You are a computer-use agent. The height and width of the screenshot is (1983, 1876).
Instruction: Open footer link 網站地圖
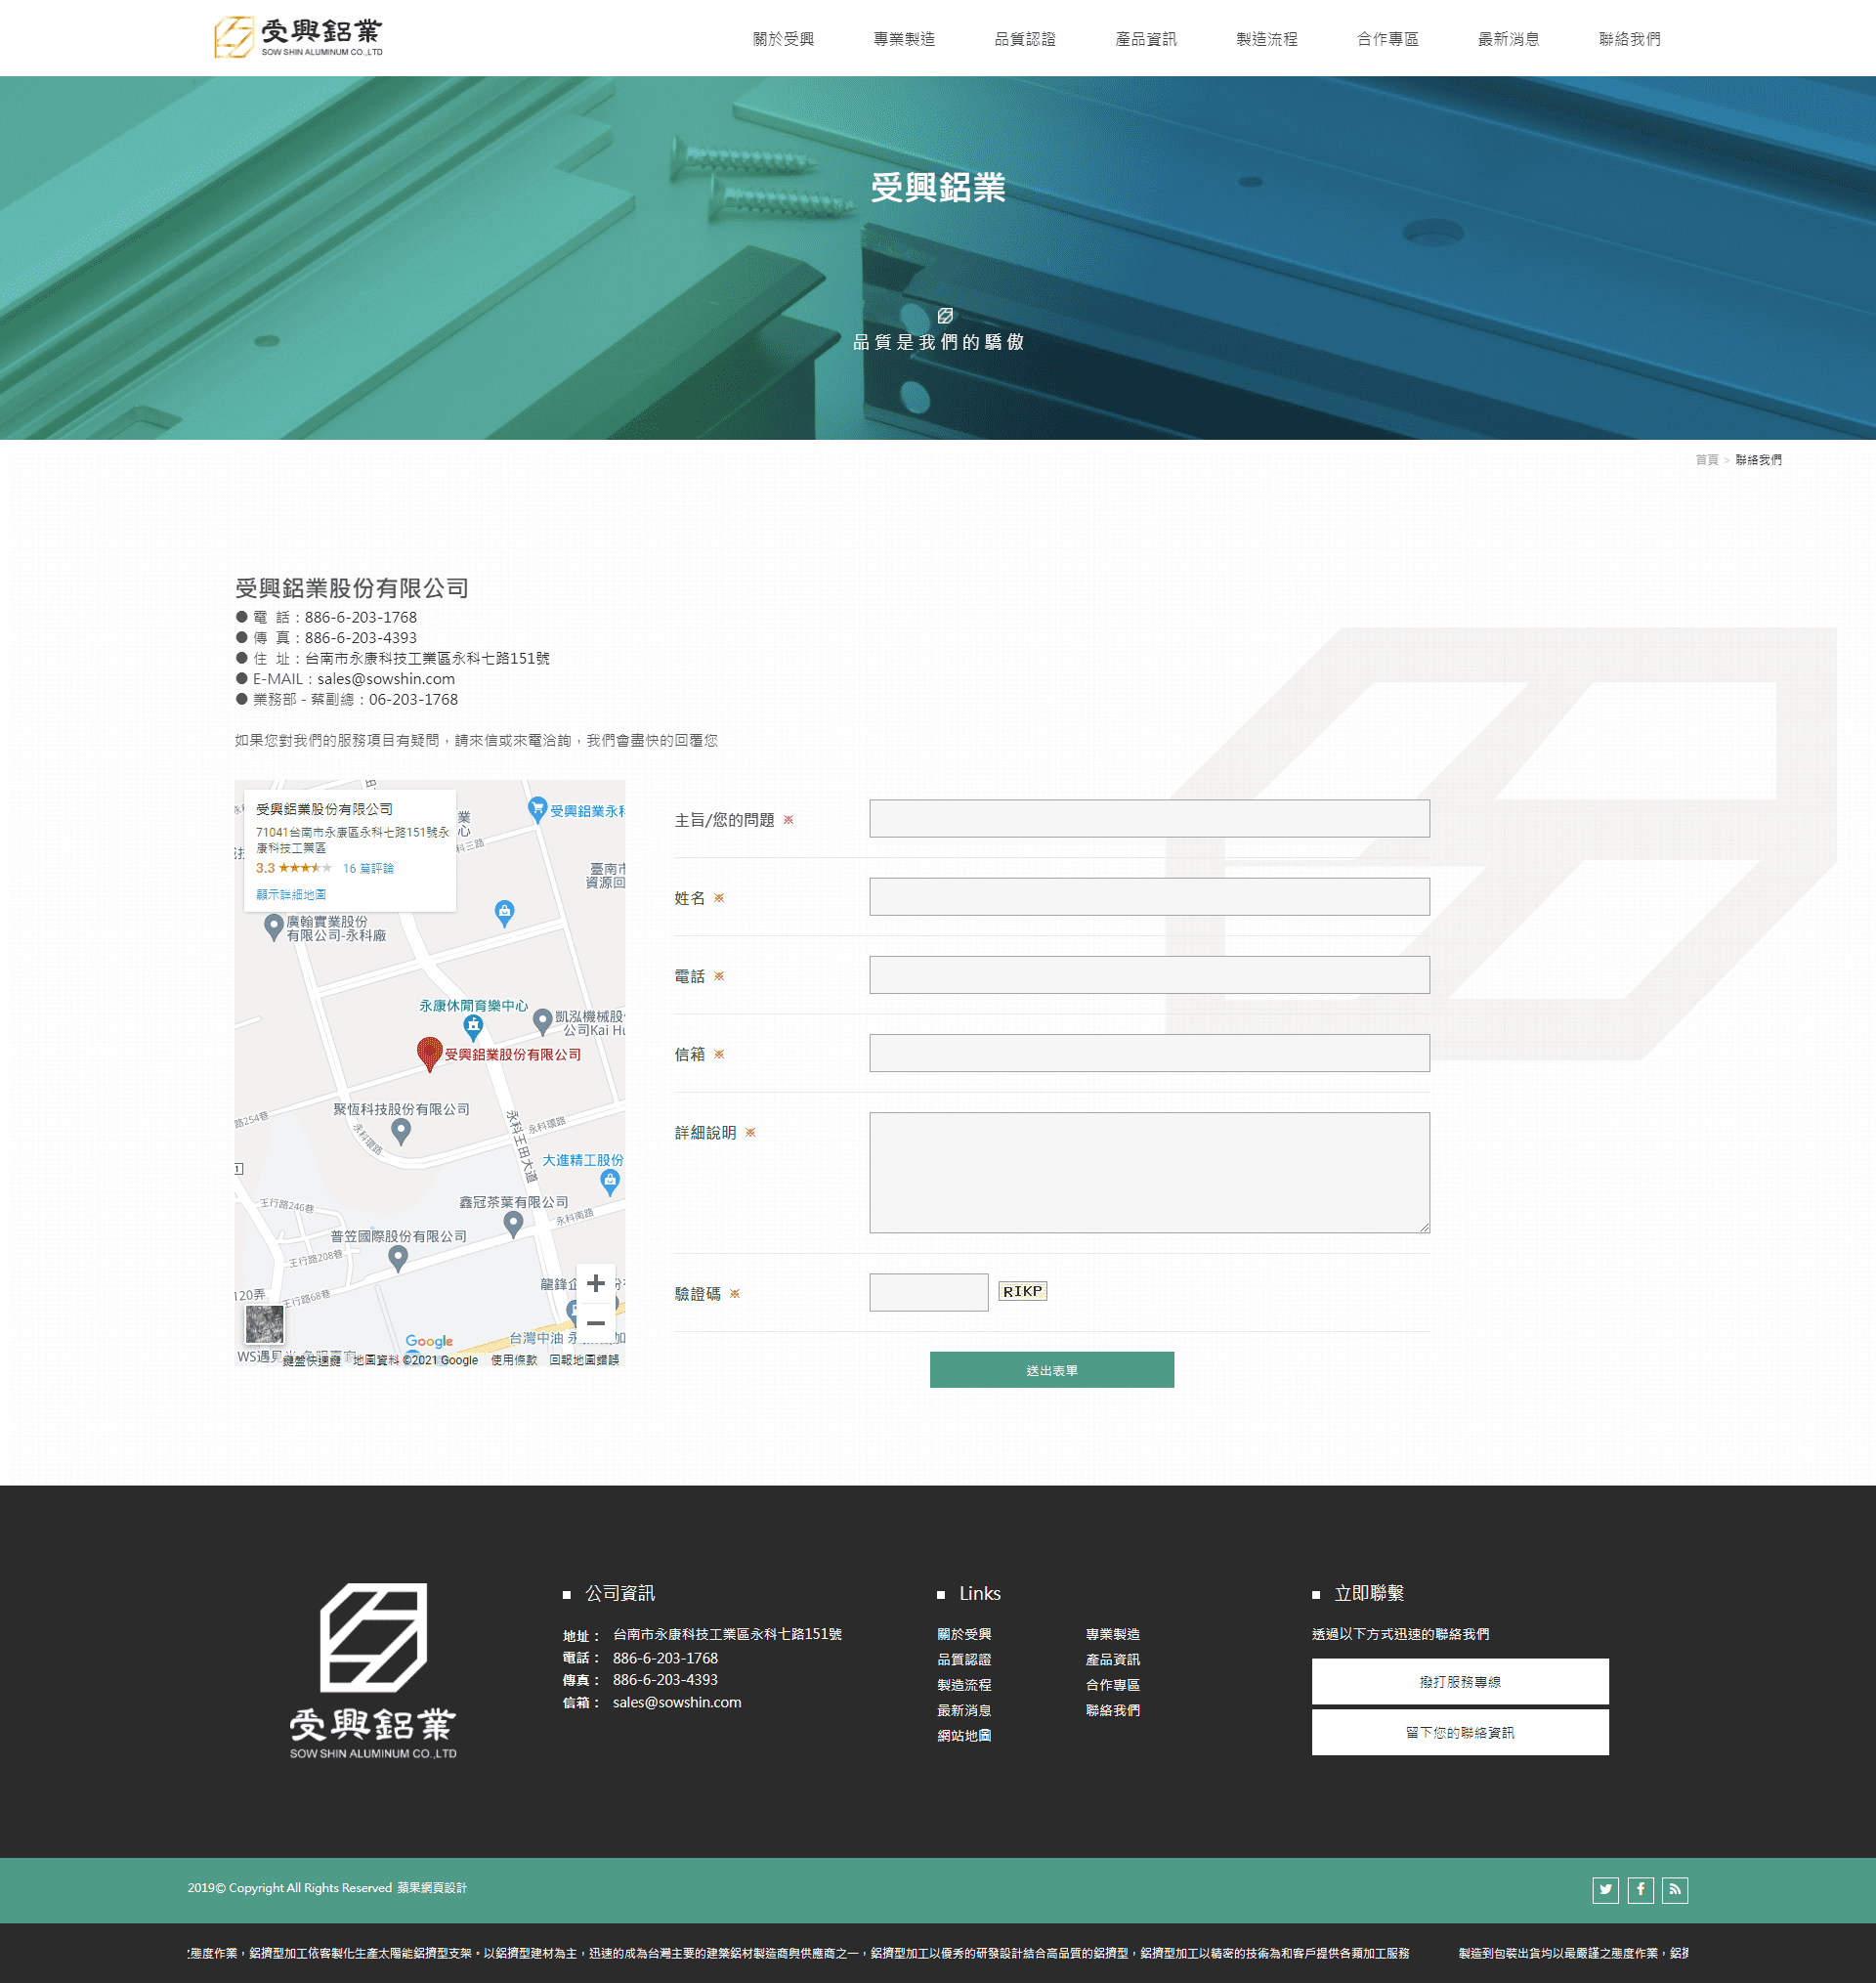(x=964, y=1735)
